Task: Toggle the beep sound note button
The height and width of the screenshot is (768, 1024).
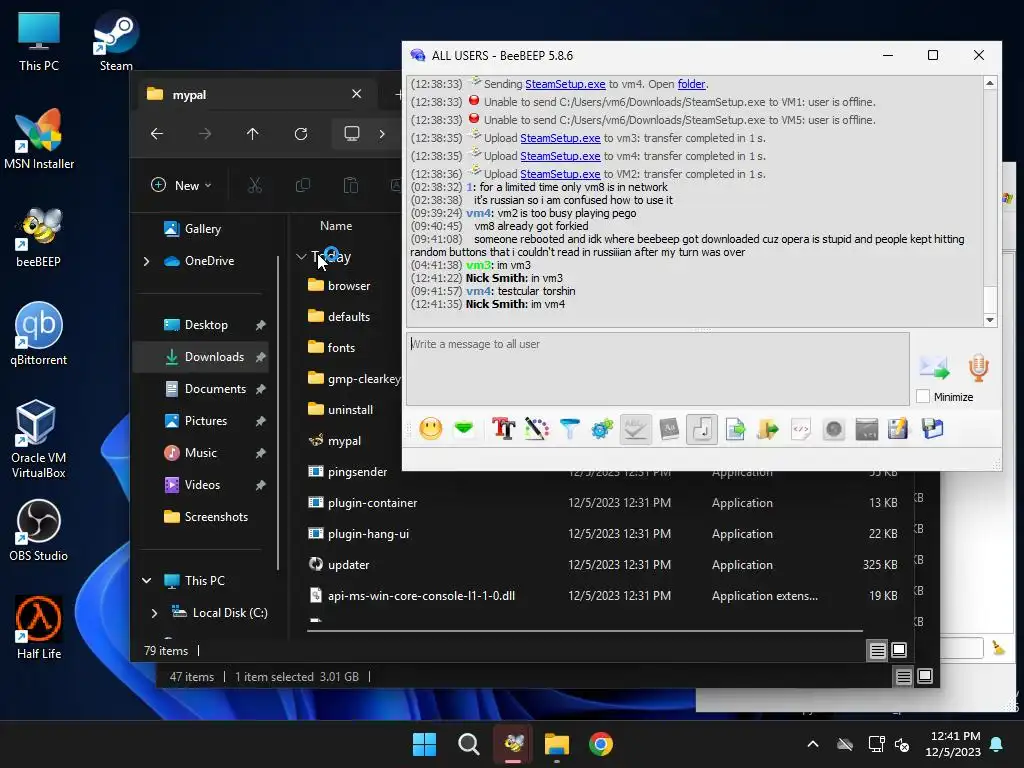Action: 702,429
